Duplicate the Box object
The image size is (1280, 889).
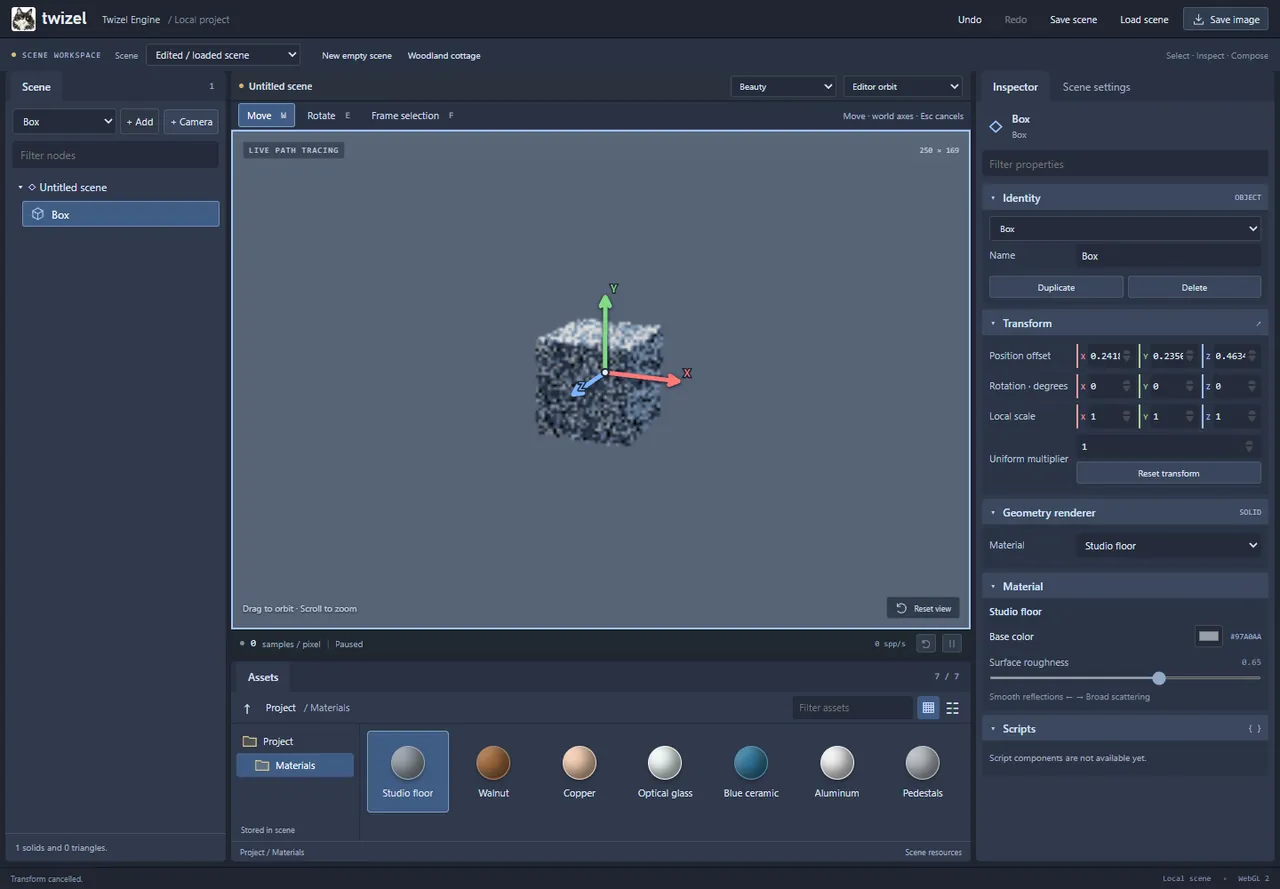(x=1056, y=287)
